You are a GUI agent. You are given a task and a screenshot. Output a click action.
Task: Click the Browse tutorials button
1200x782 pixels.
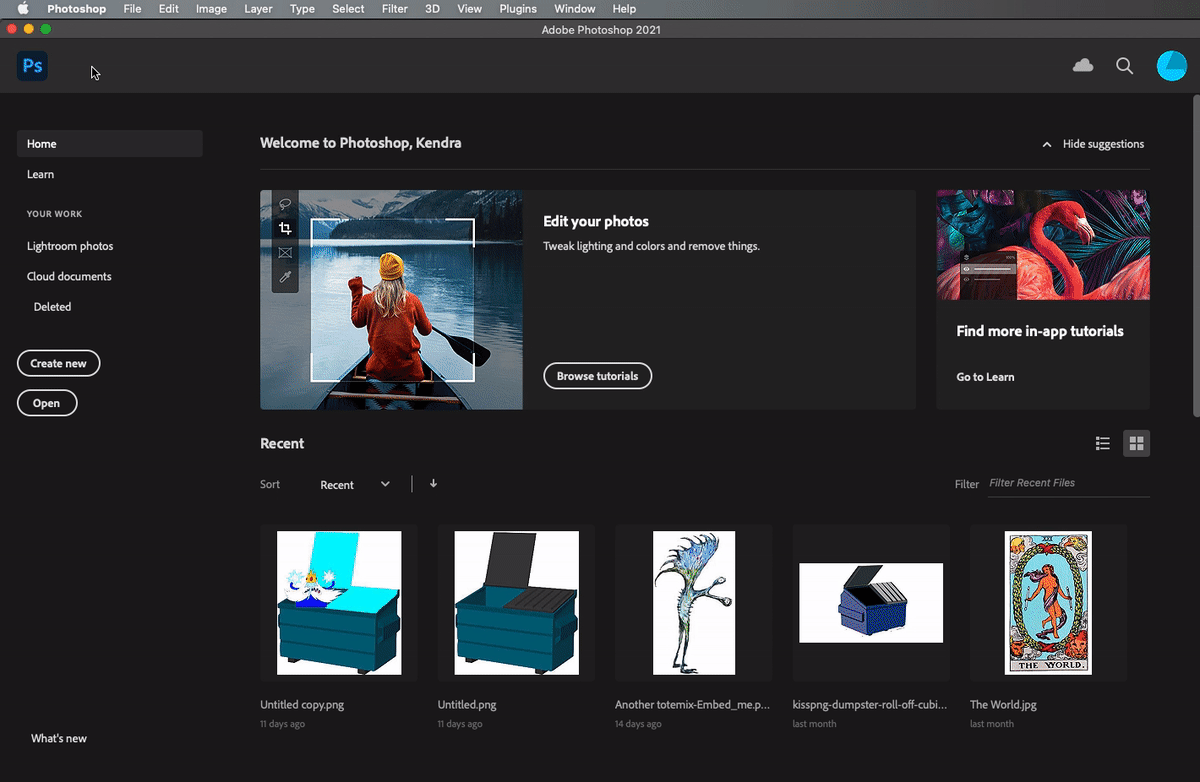coord(598,376)
